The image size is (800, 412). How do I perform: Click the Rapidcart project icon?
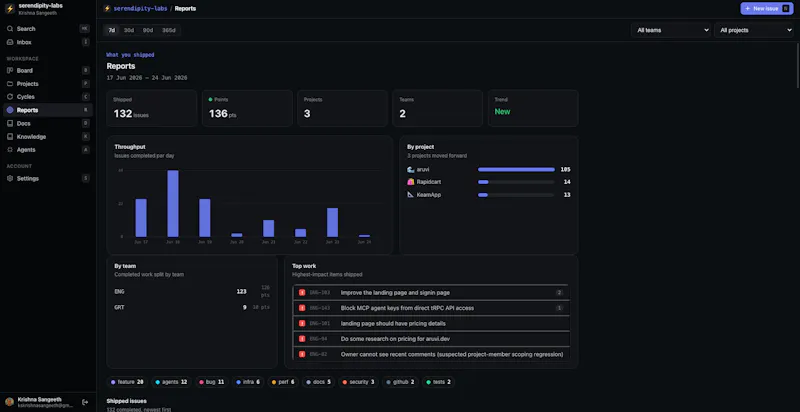coord(411,182)
